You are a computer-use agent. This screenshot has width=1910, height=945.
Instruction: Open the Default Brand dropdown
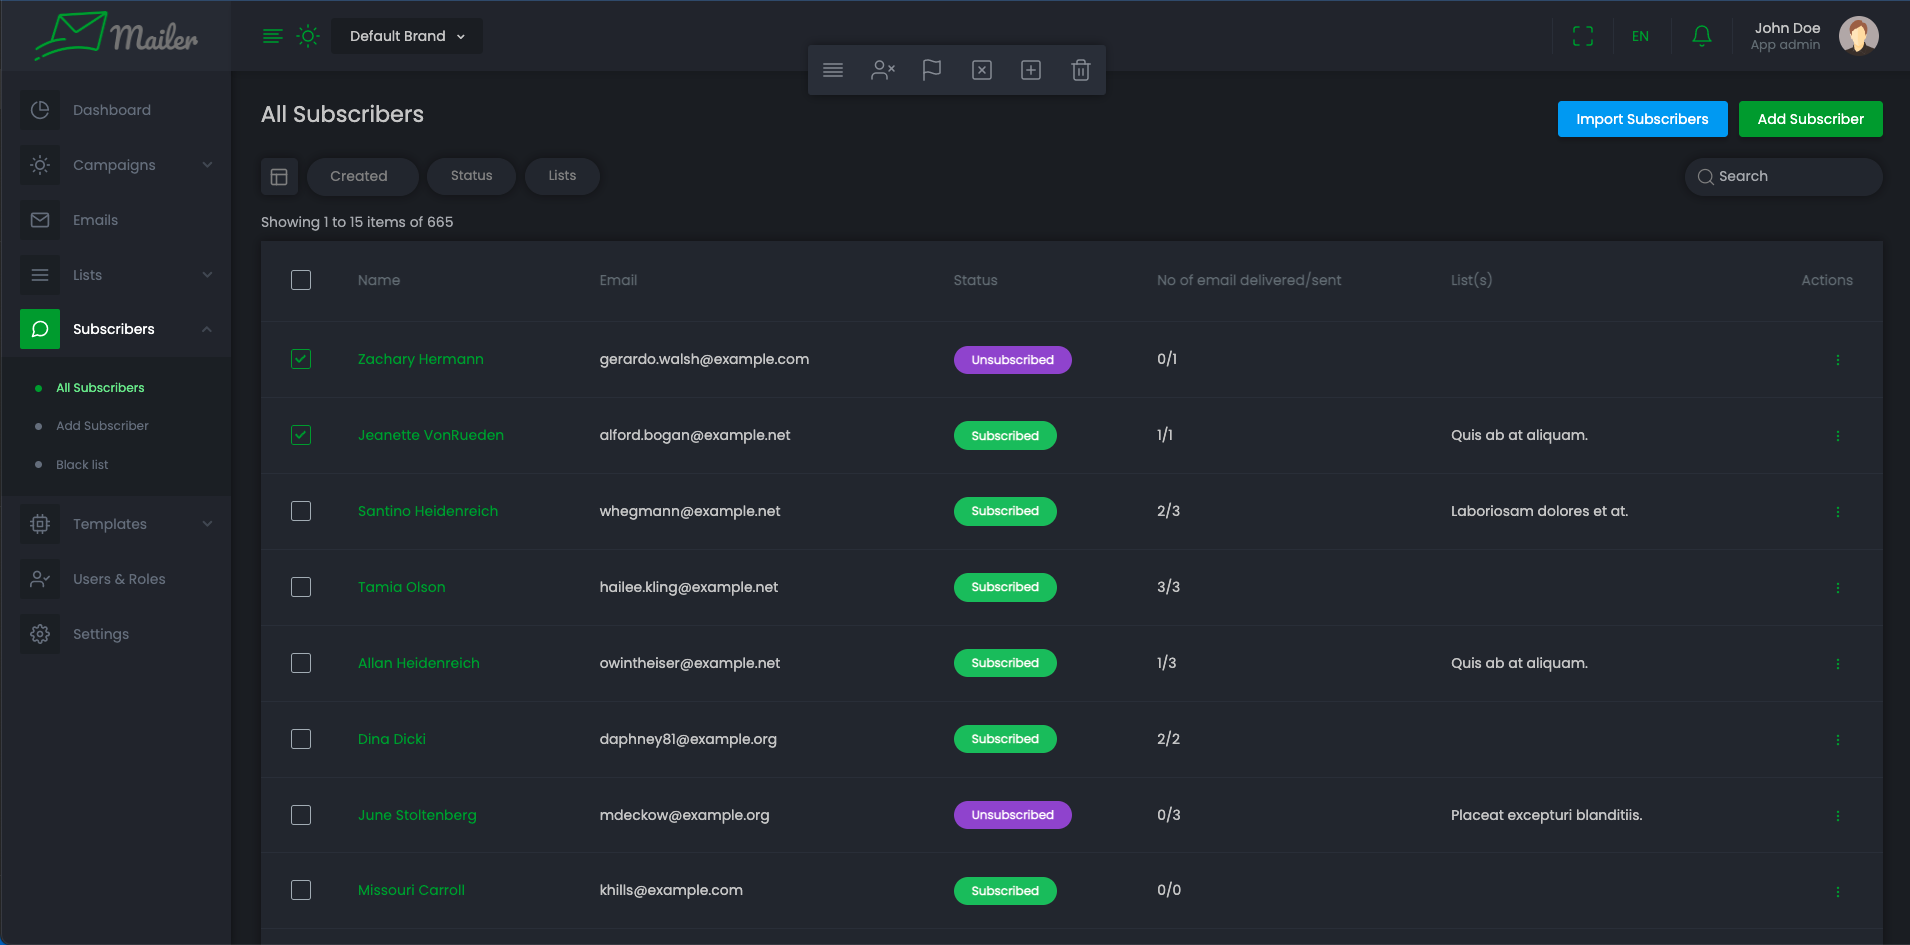point(407,36)
